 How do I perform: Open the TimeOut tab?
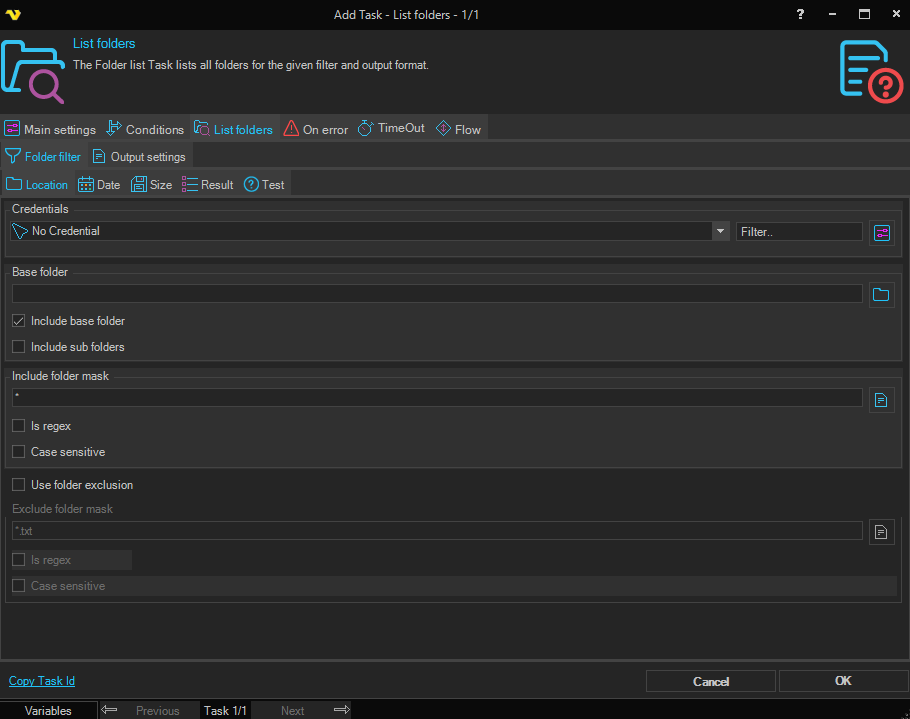[391, 129]
